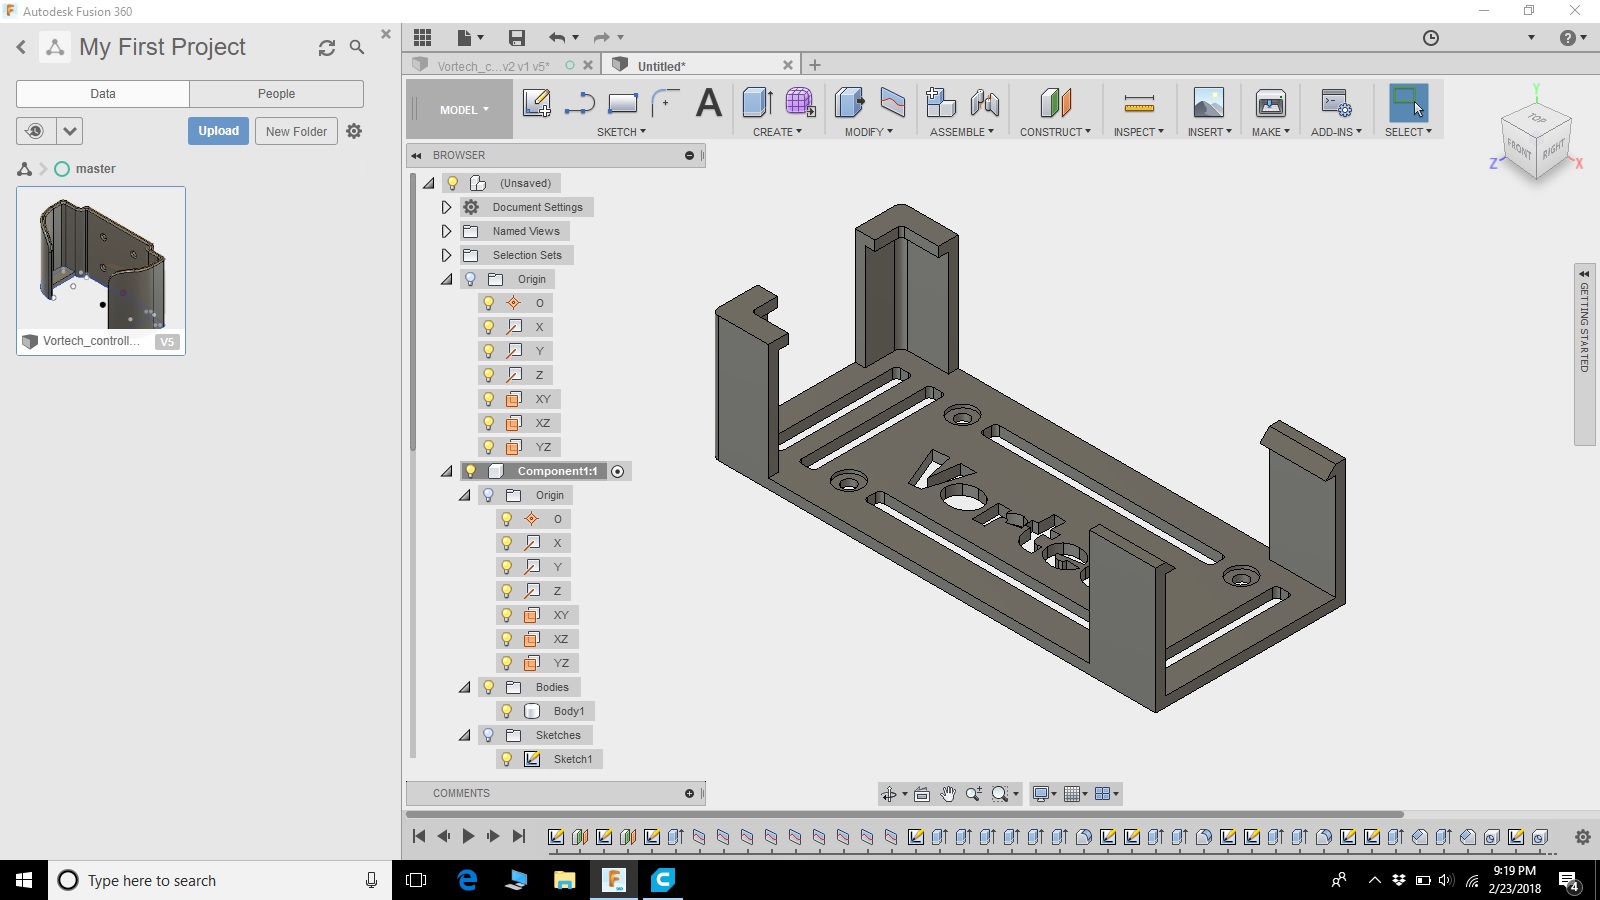Viewport: 1600px width, 900px height.
Task: Play the design timeline
Action: (468, 836)
